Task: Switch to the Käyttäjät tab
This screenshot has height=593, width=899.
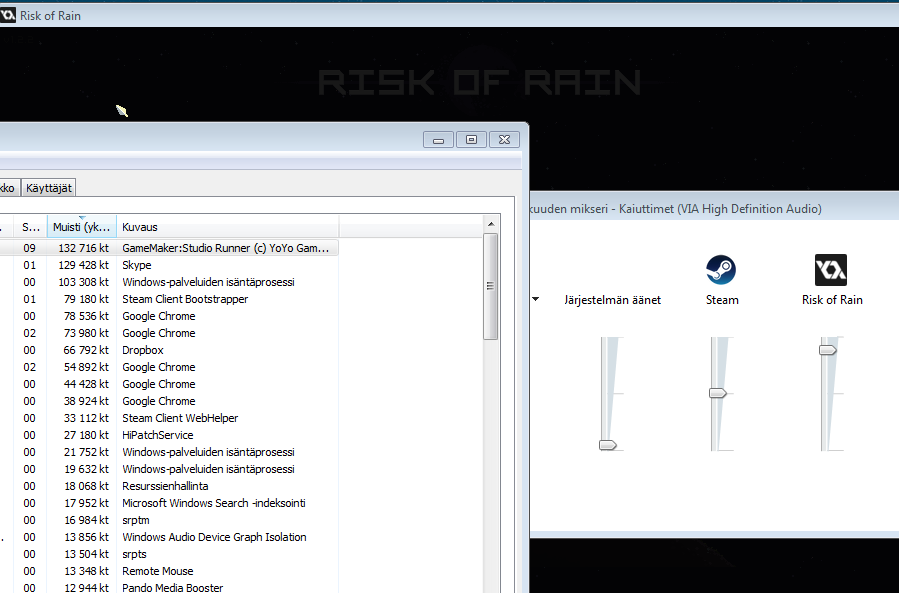Action: (49, 188)
